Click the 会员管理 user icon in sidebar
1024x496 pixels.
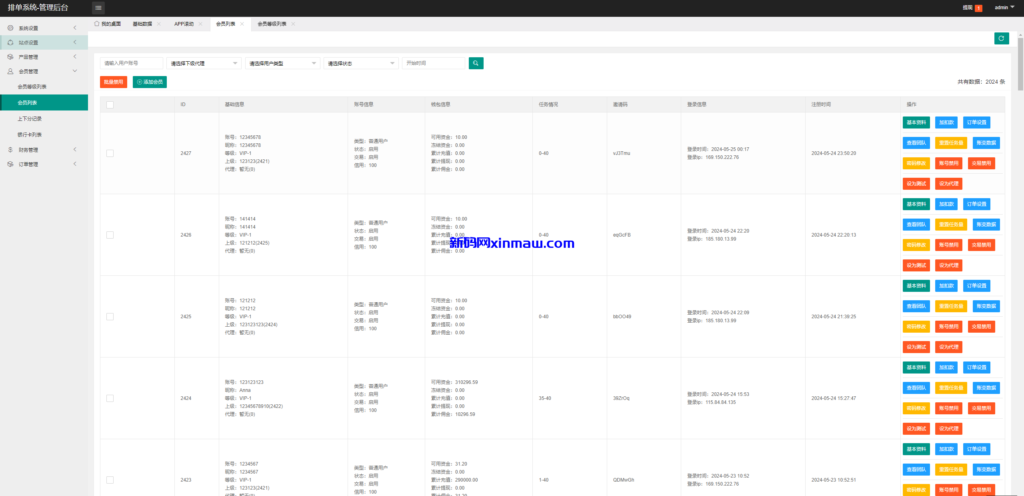10,72
